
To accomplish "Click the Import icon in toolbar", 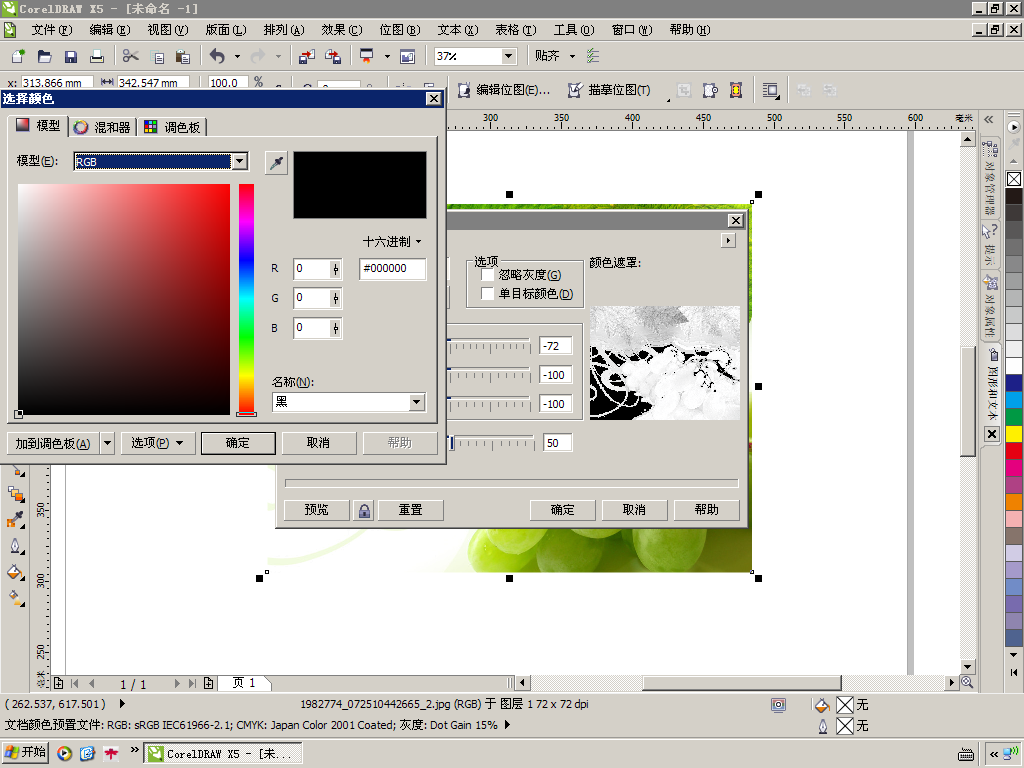I will 306,56.
